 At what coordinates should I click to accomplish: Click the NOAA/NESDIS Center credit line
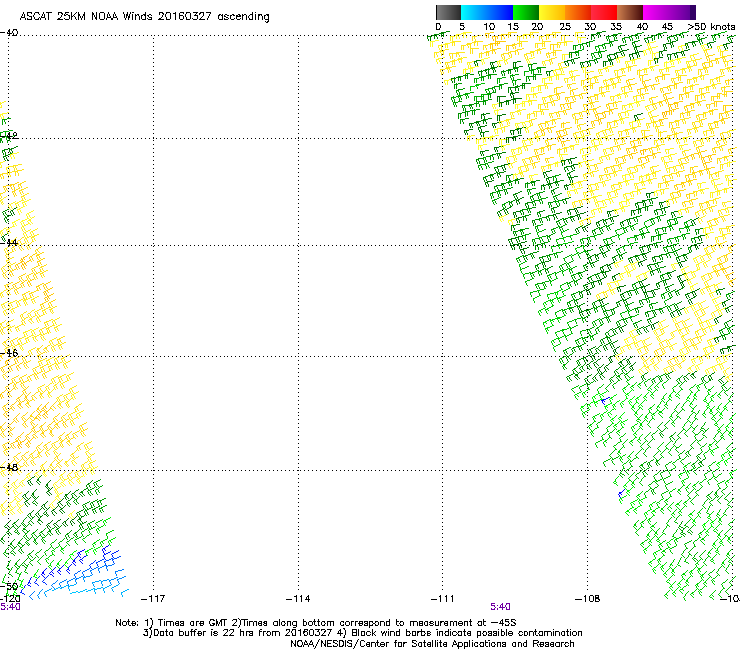[432, 644]
